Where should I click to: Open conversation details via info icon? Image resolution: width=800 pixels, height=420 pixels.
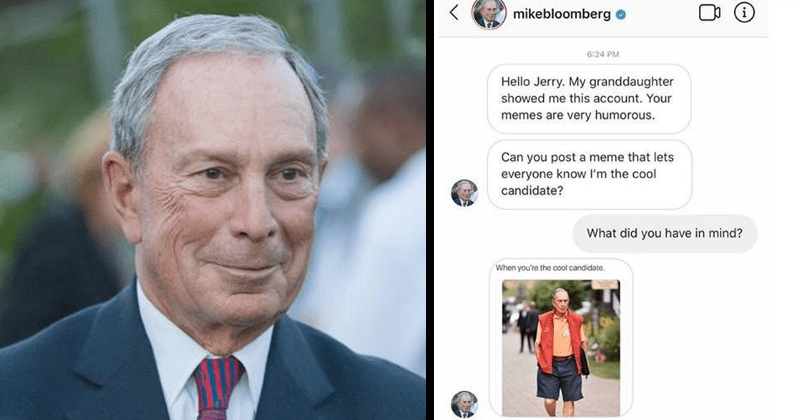(744, 12)
